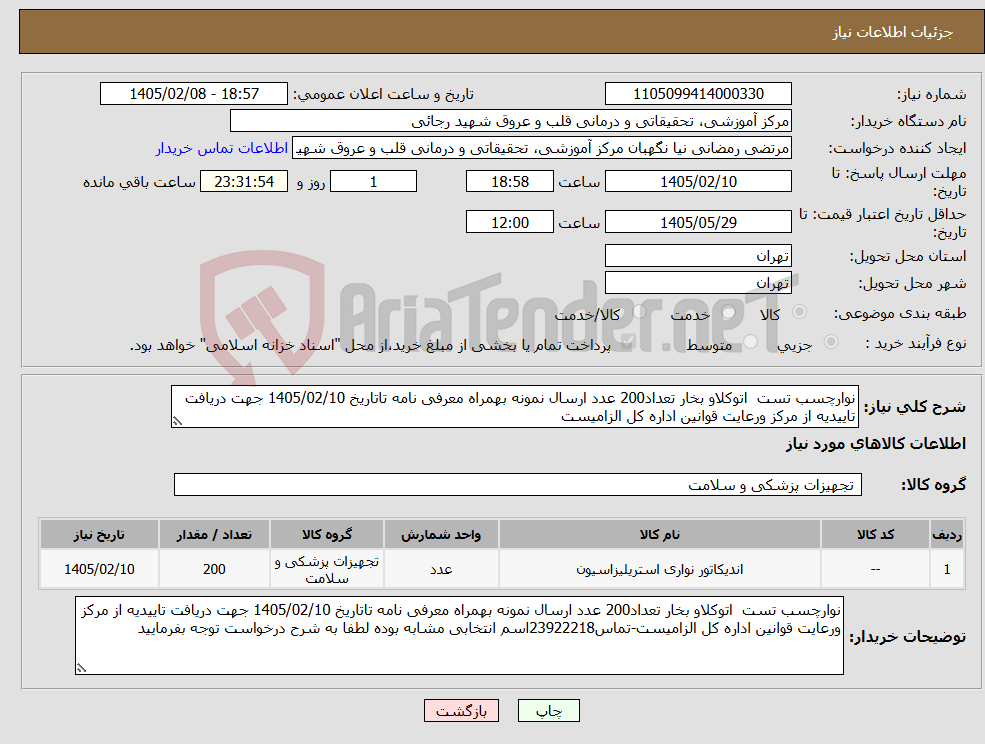985x744 pixels.
Task: Click the need date cell 1405/02/10 in table
Action: pyautogui.click(x=99, y=569)
